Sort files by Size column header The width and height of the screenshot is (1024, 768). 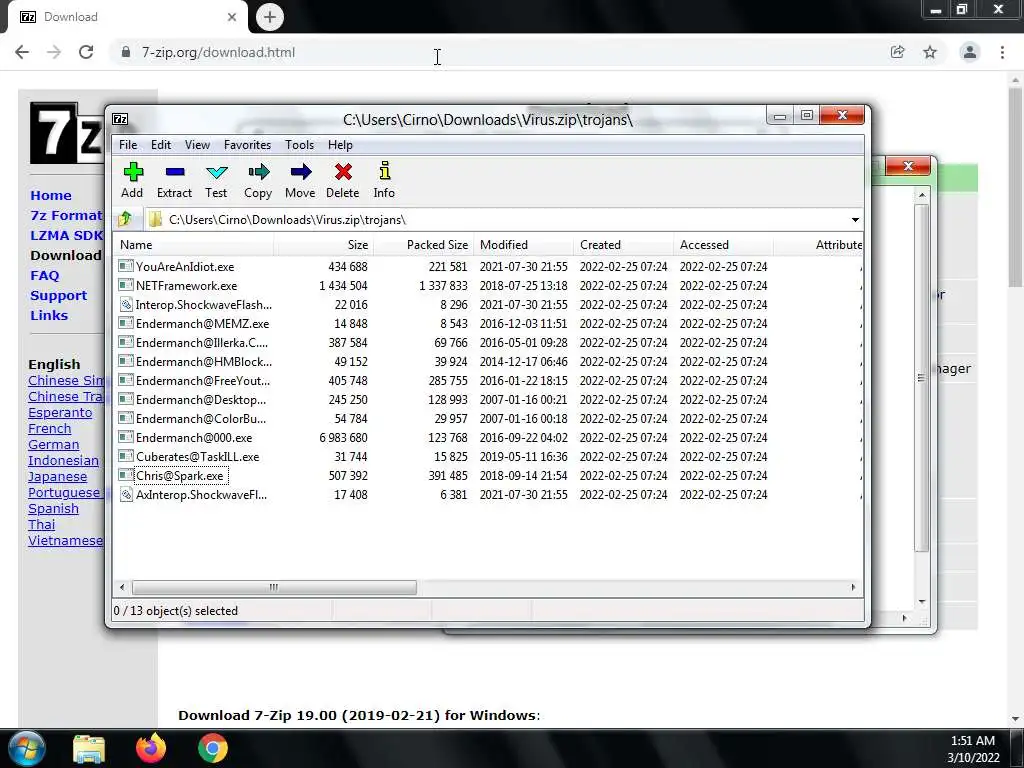(x=324, y=245)
